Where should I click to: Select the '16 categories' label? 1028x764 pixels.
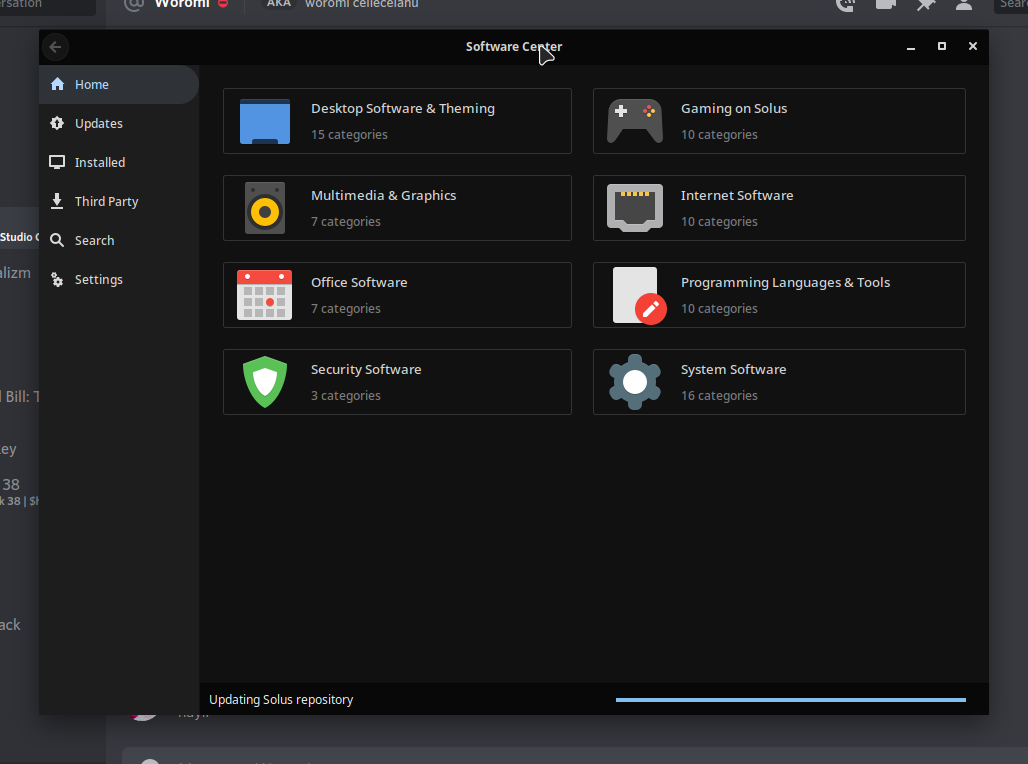[x=719, y=395]
